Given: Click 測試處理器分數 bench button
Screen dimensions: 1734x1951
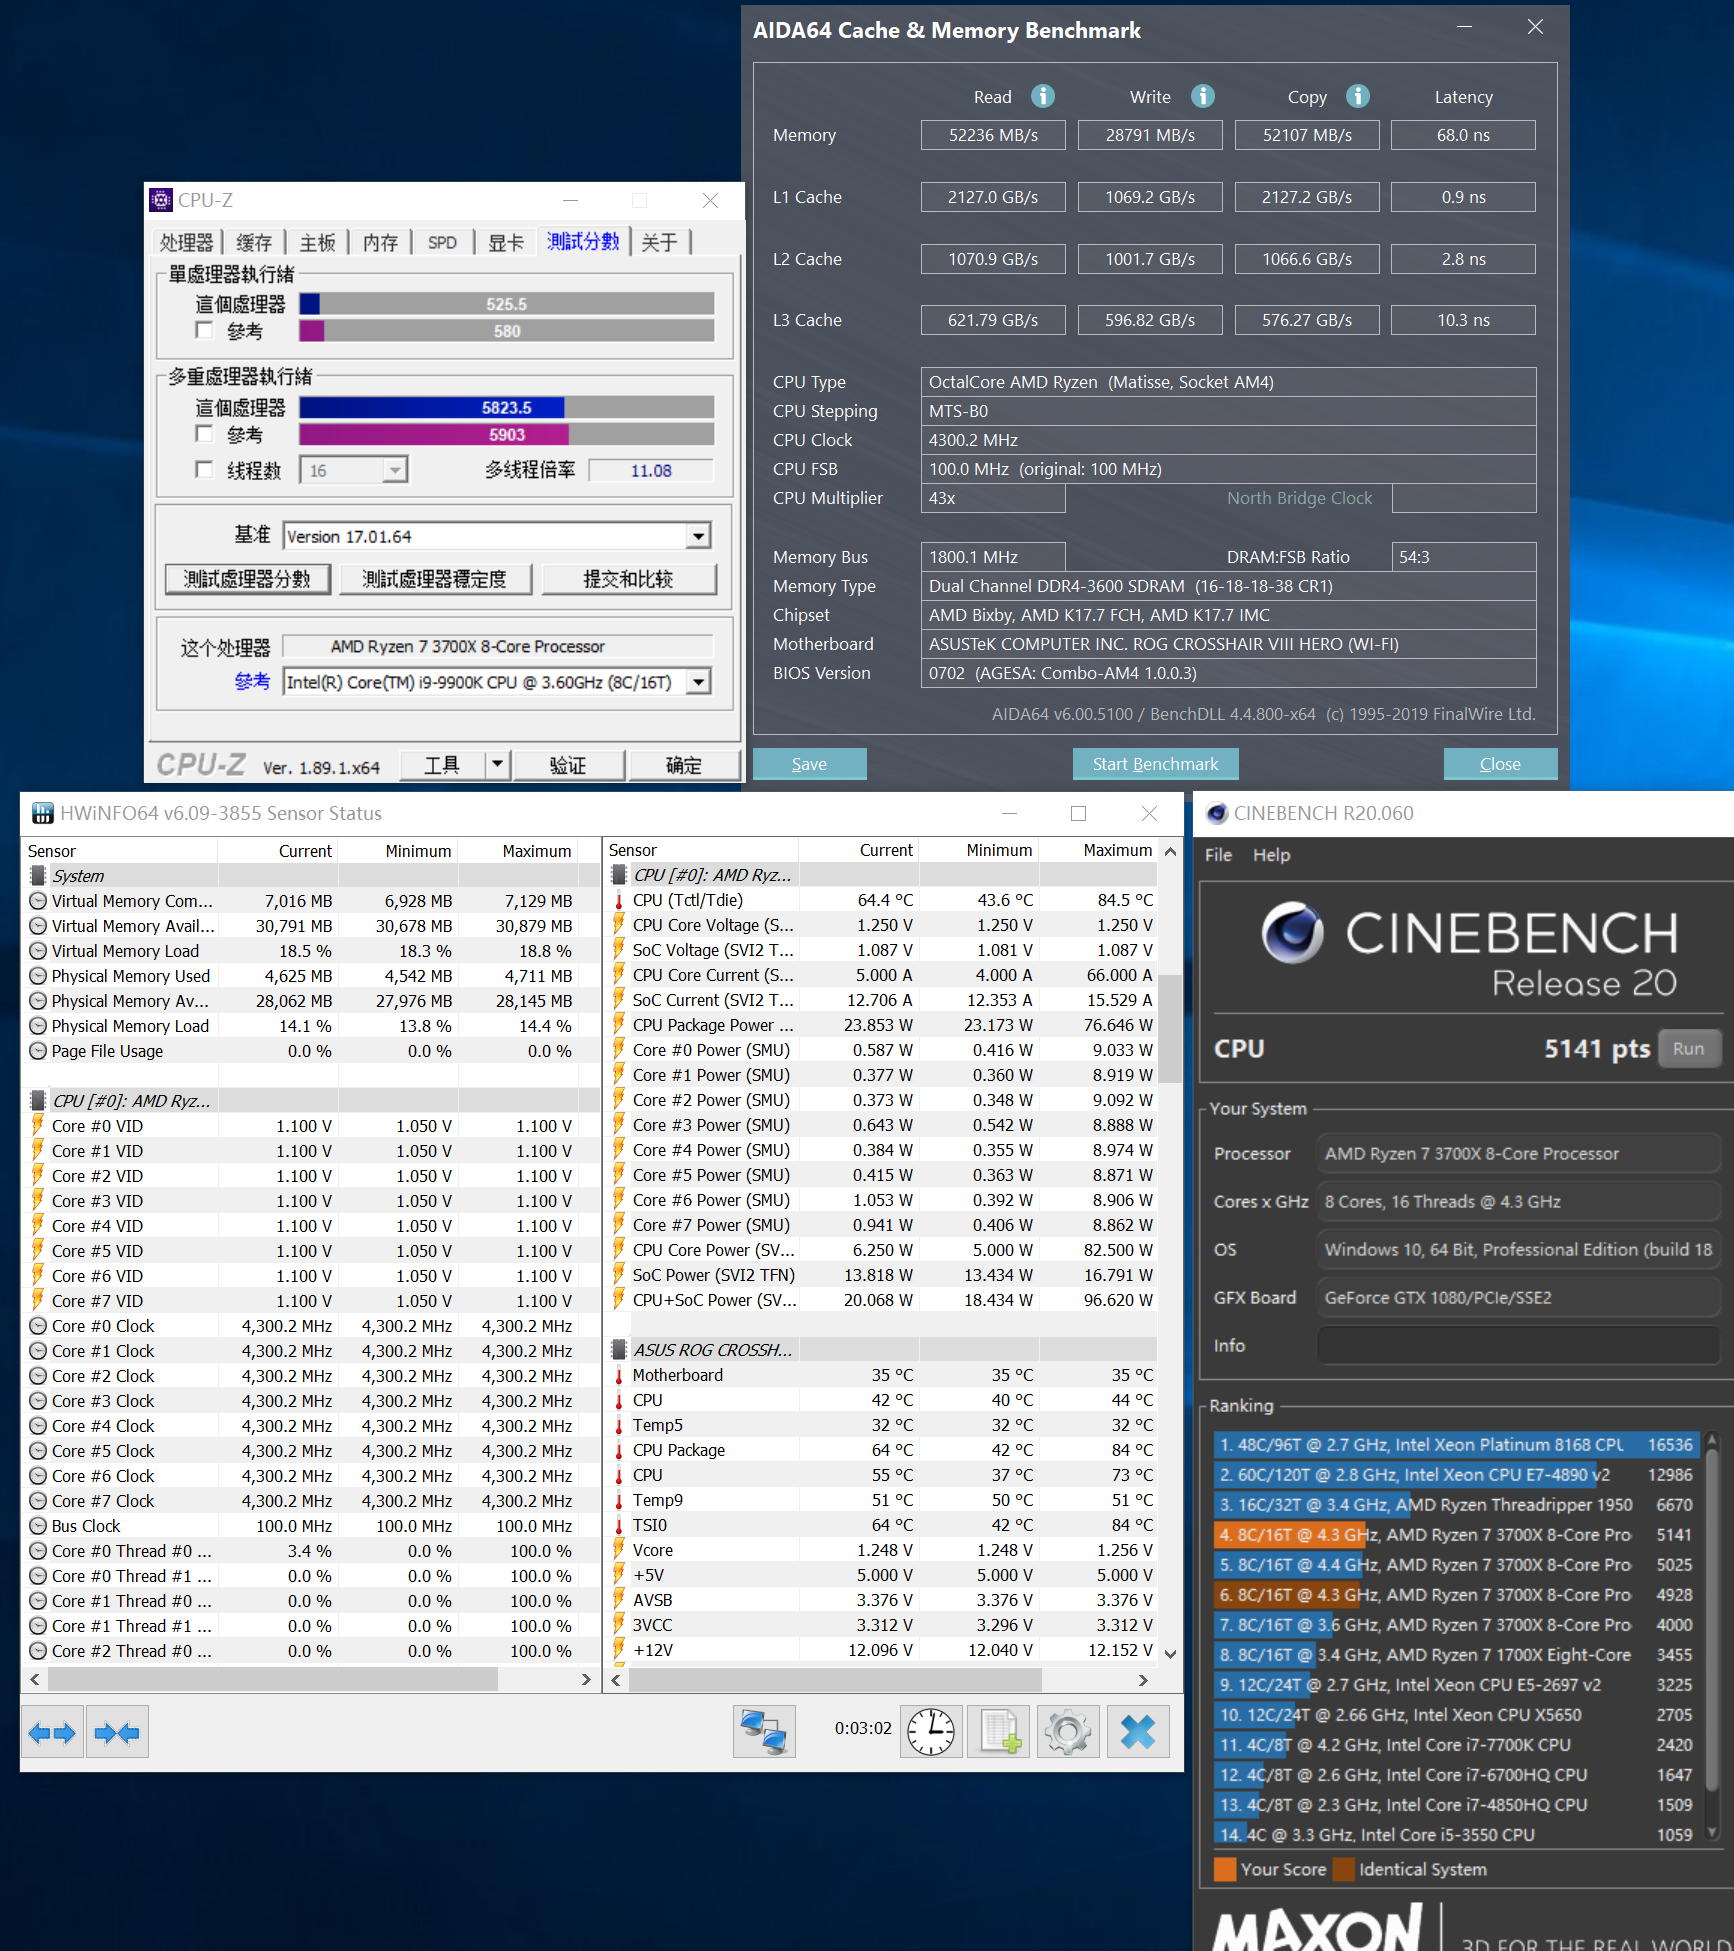Looking at the screenshot, I should [247, 579].
